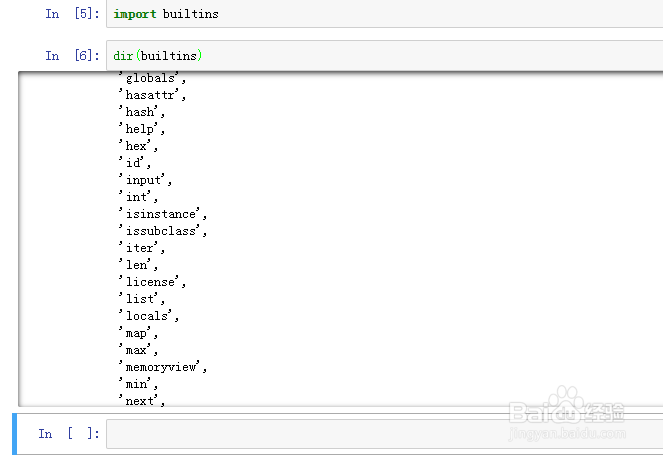Click the empty input cell at bottom
The width and height of the screenshot is (663, 457).
384,434
